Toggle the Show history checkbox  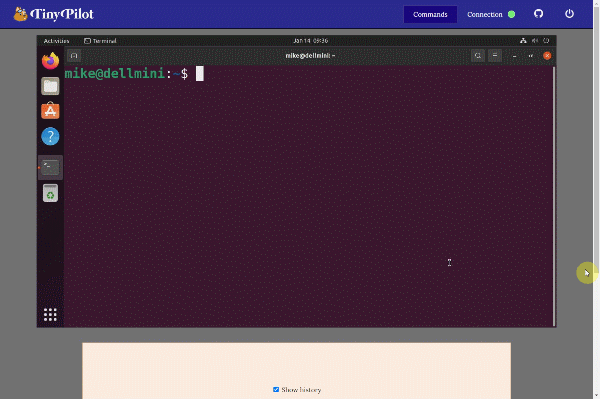[276, 389]
